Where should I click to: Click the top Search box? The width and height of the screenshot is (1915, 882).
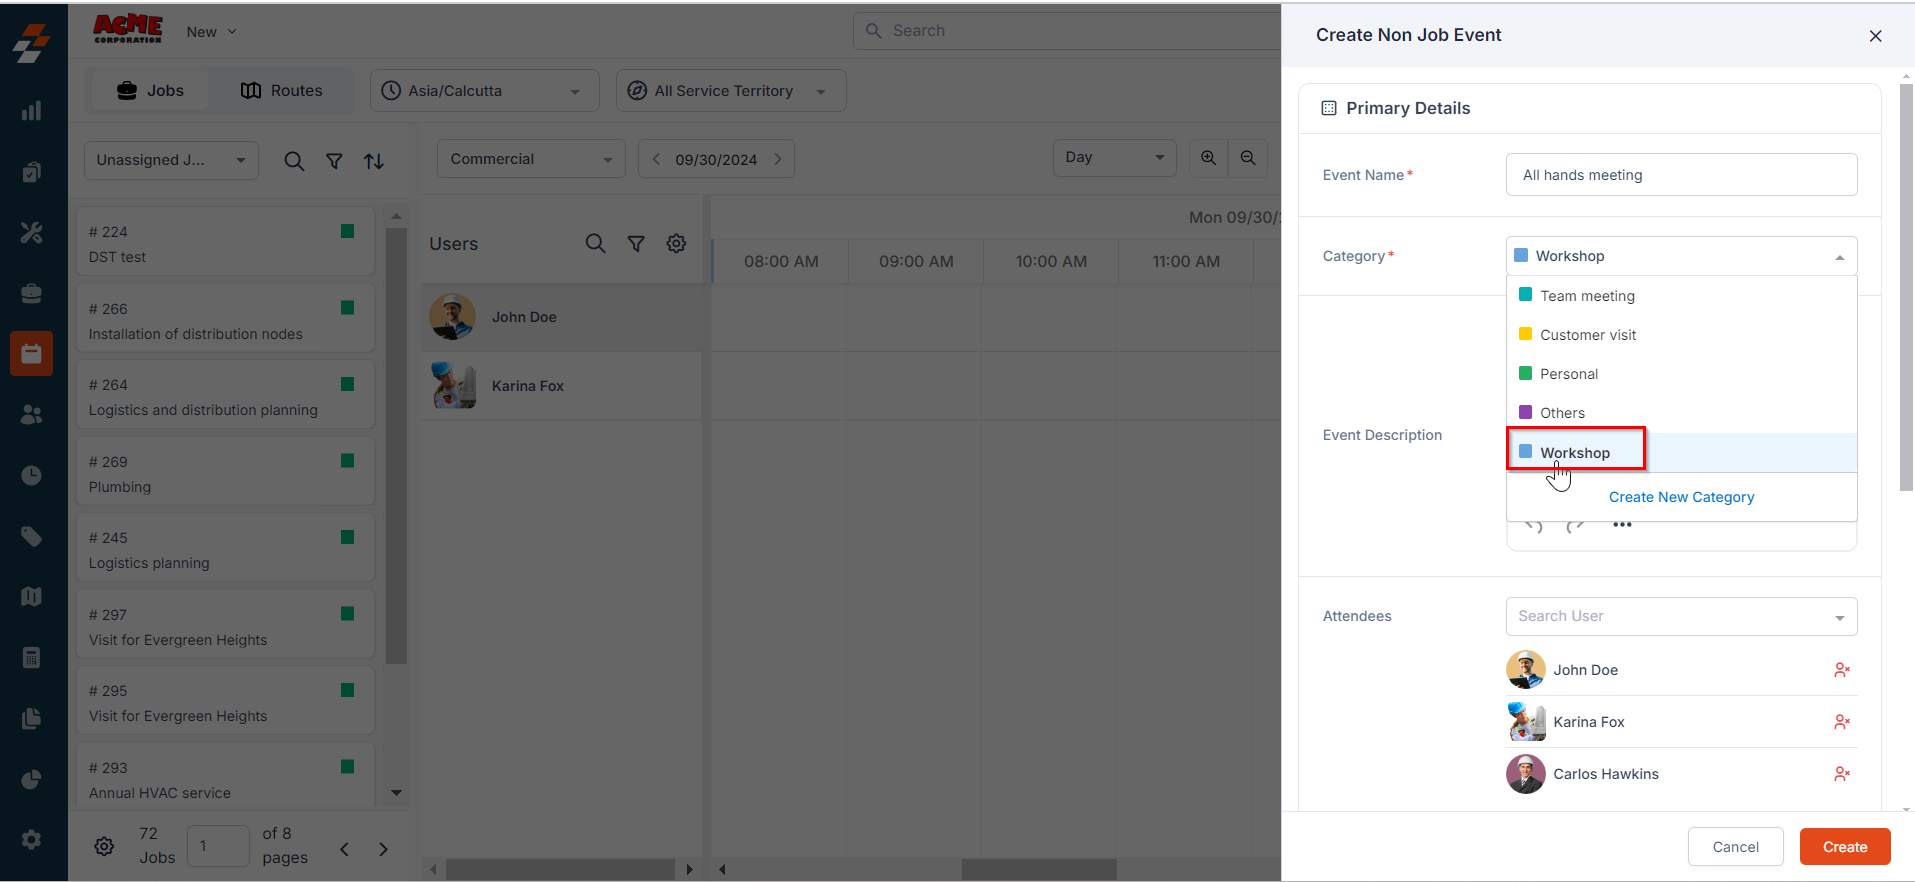1067,31
